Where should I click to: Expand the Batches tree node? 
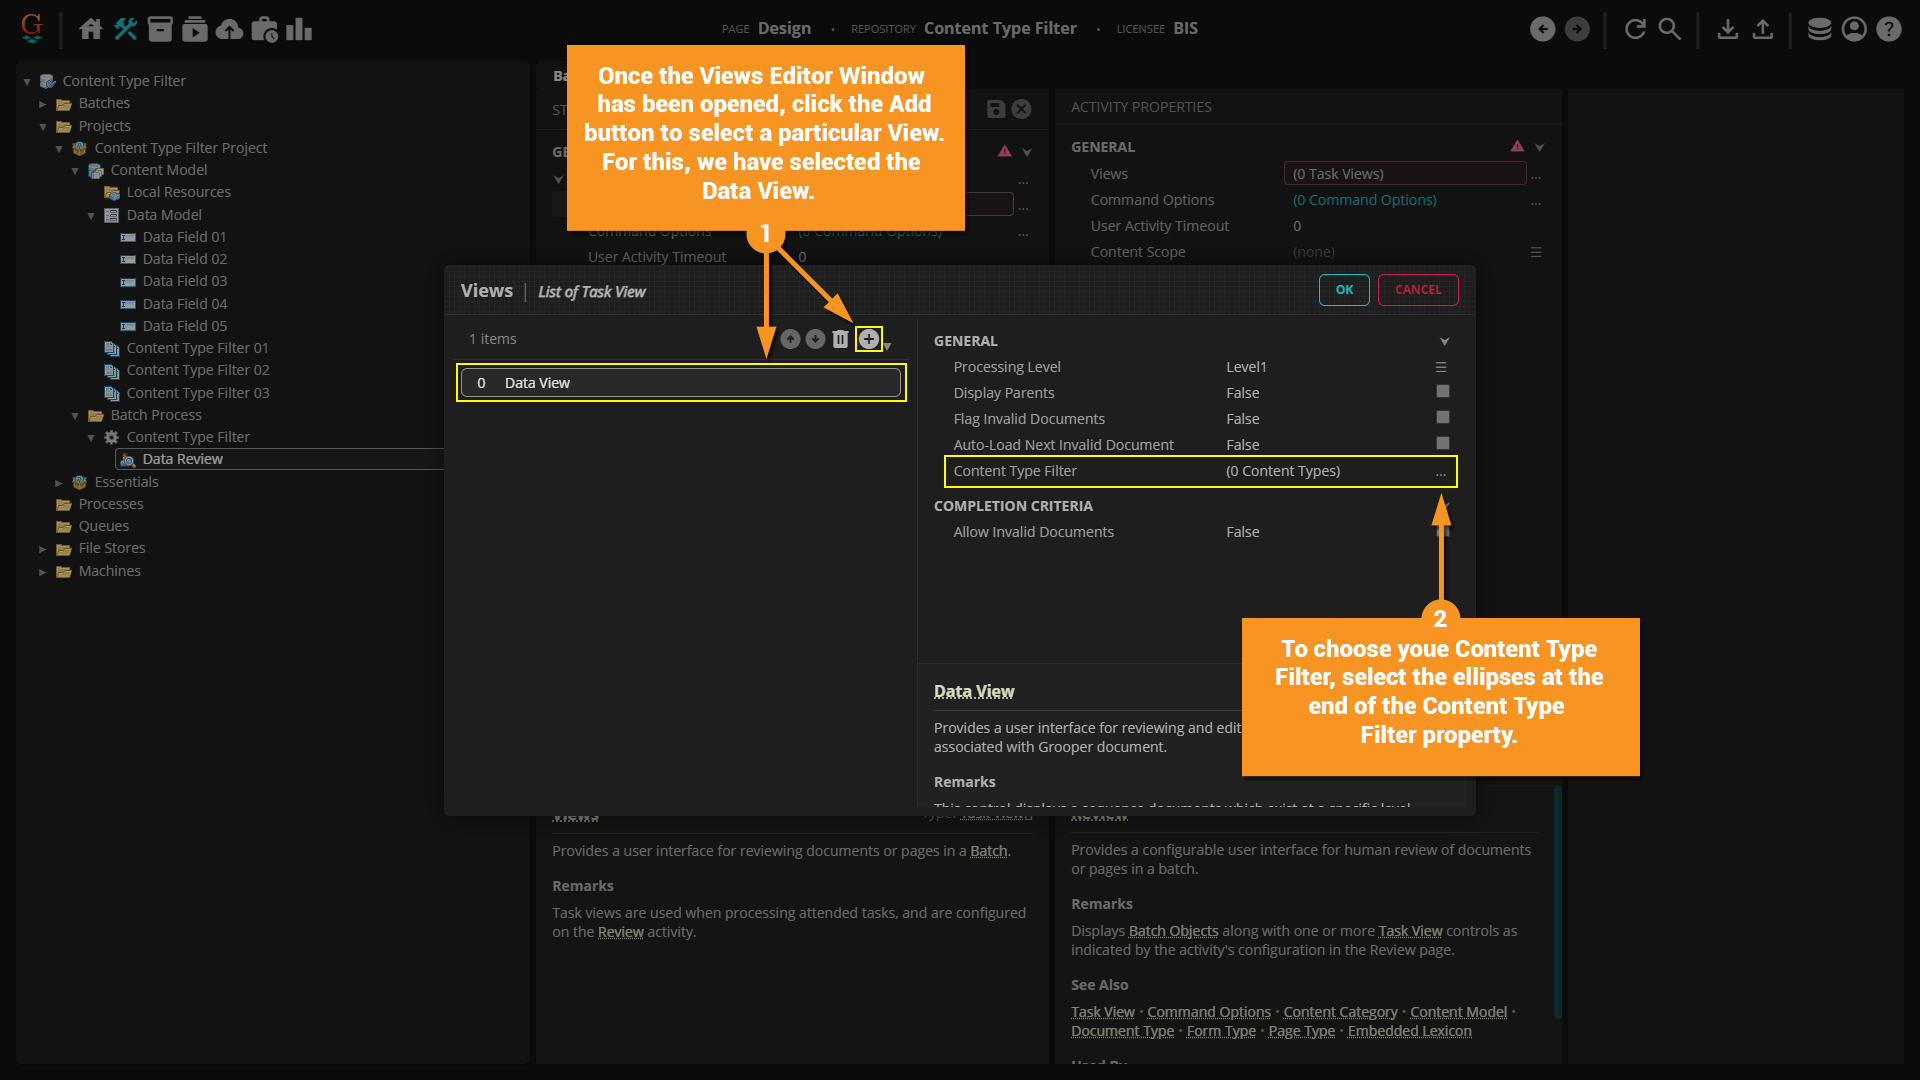tap(43, 103)
